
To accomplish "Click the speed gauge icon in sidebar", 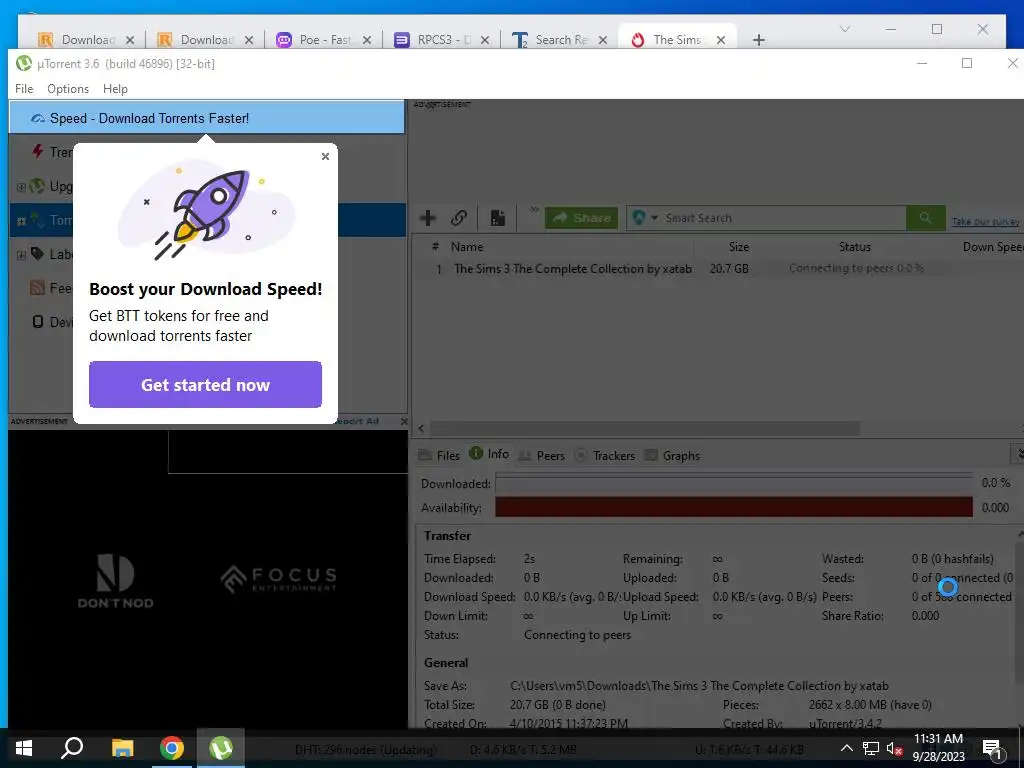I will (x=38, y=118).
